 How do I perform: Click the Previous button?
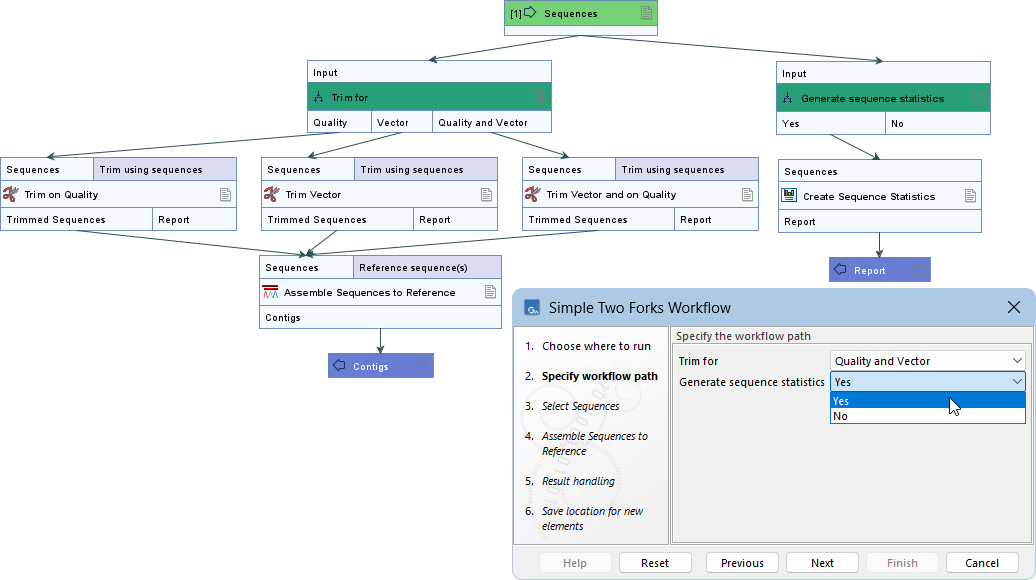pos(742,563)
